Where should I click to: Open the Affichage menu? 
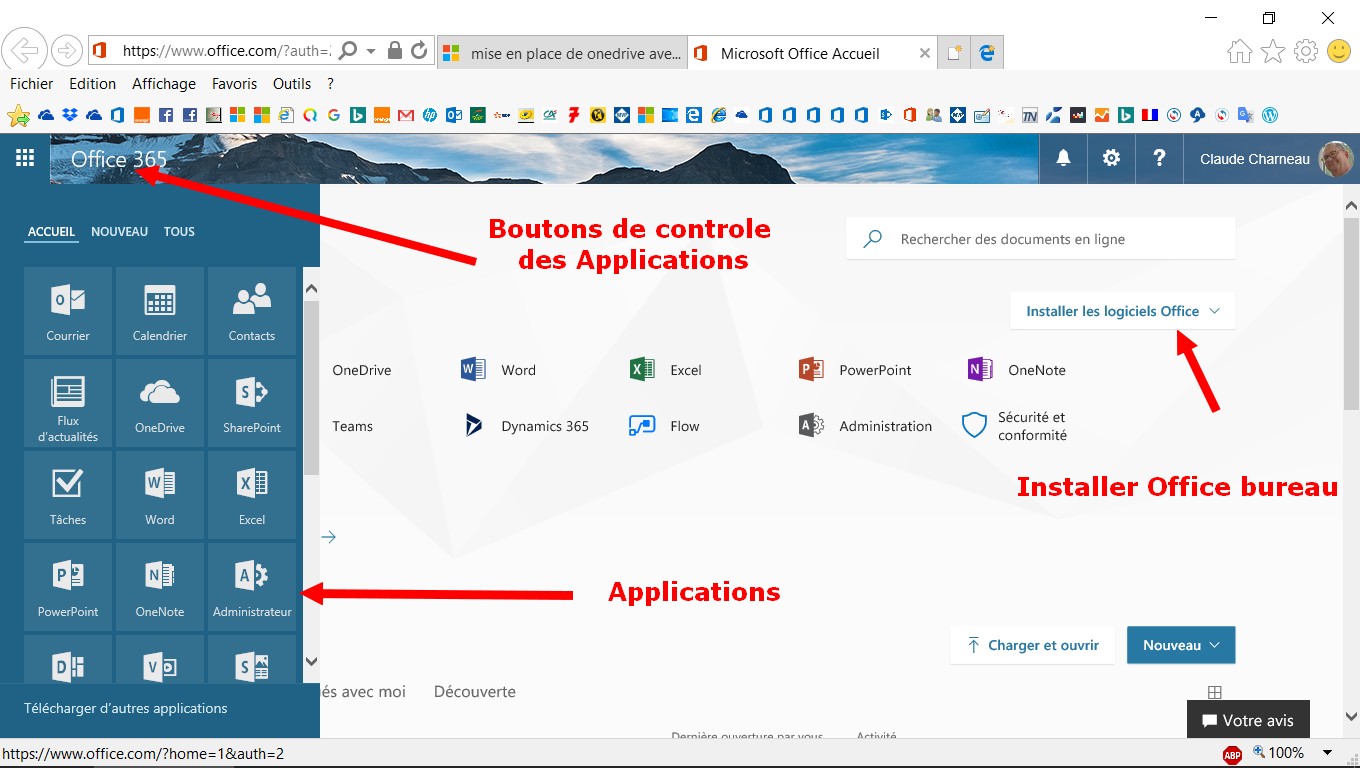coord(164,84)
